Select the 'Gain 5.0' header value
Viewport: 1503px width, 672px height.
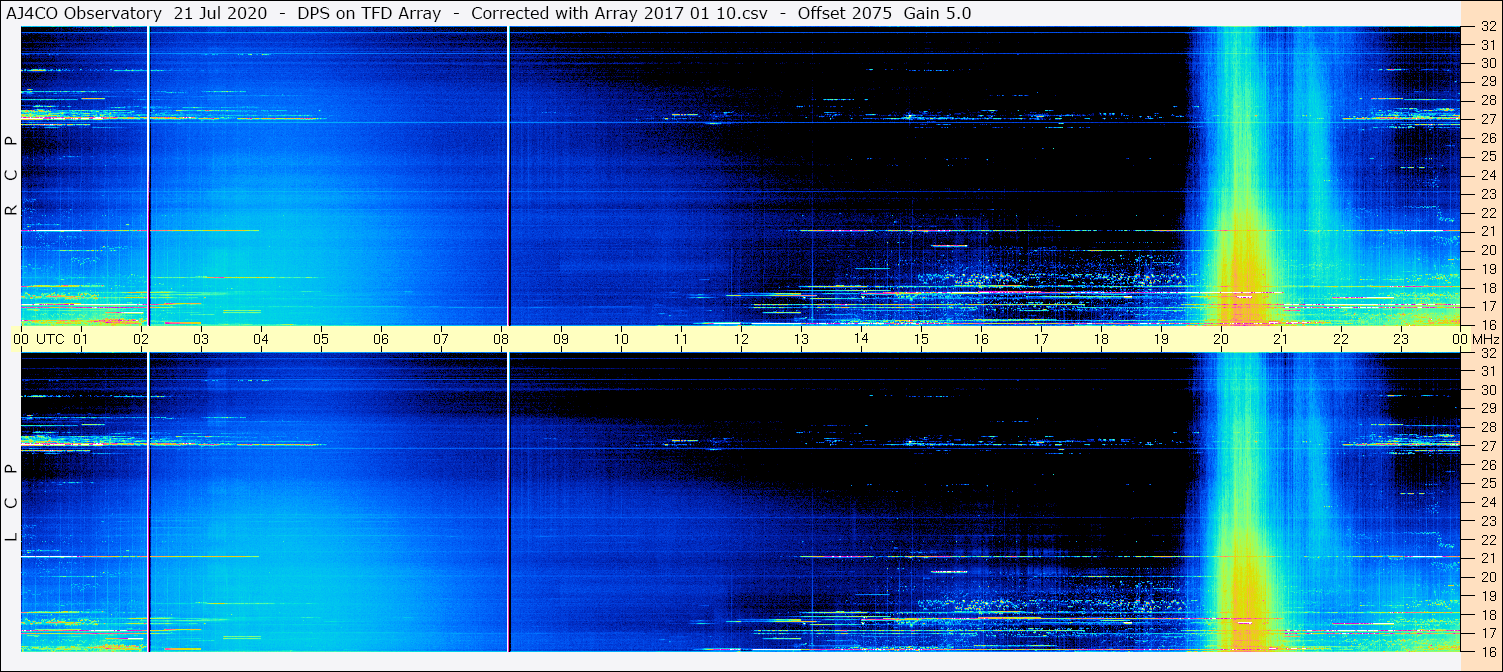[937, 14]
